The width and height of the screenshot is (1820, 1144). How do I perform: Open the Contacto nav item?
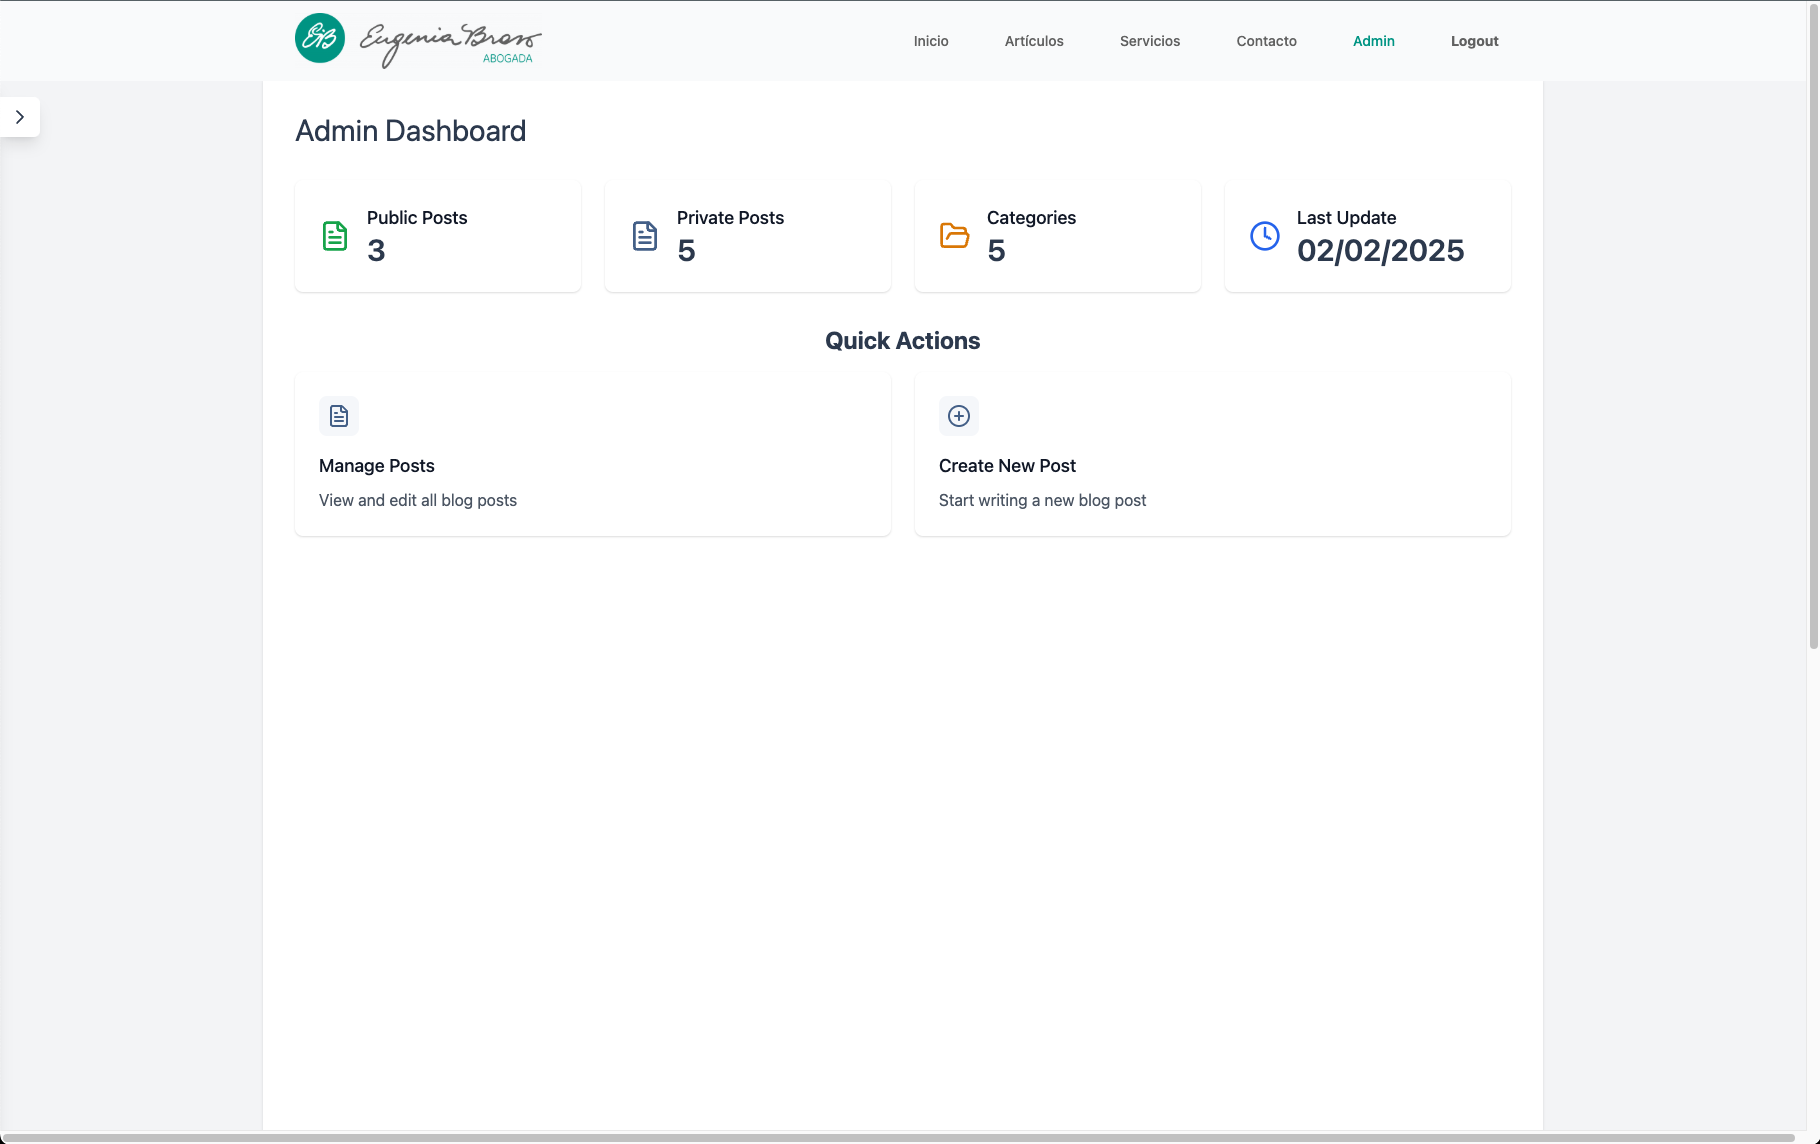(x=1266, y=41)
